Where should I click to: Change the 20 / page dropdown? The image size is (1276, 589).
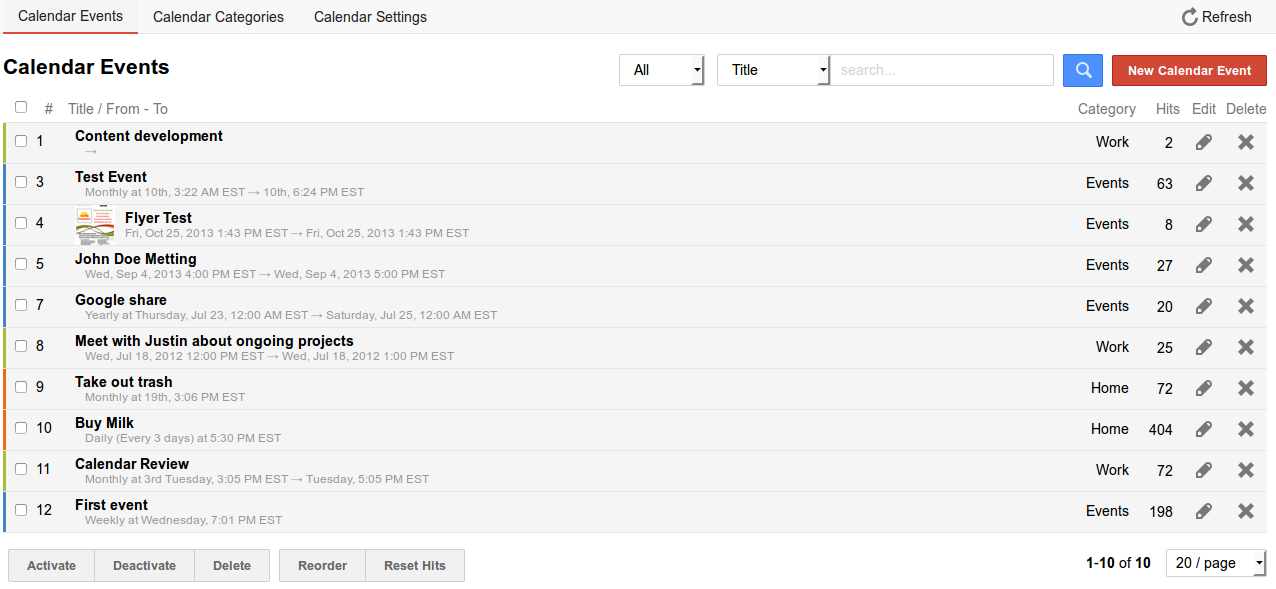(x=1216, y=563)
